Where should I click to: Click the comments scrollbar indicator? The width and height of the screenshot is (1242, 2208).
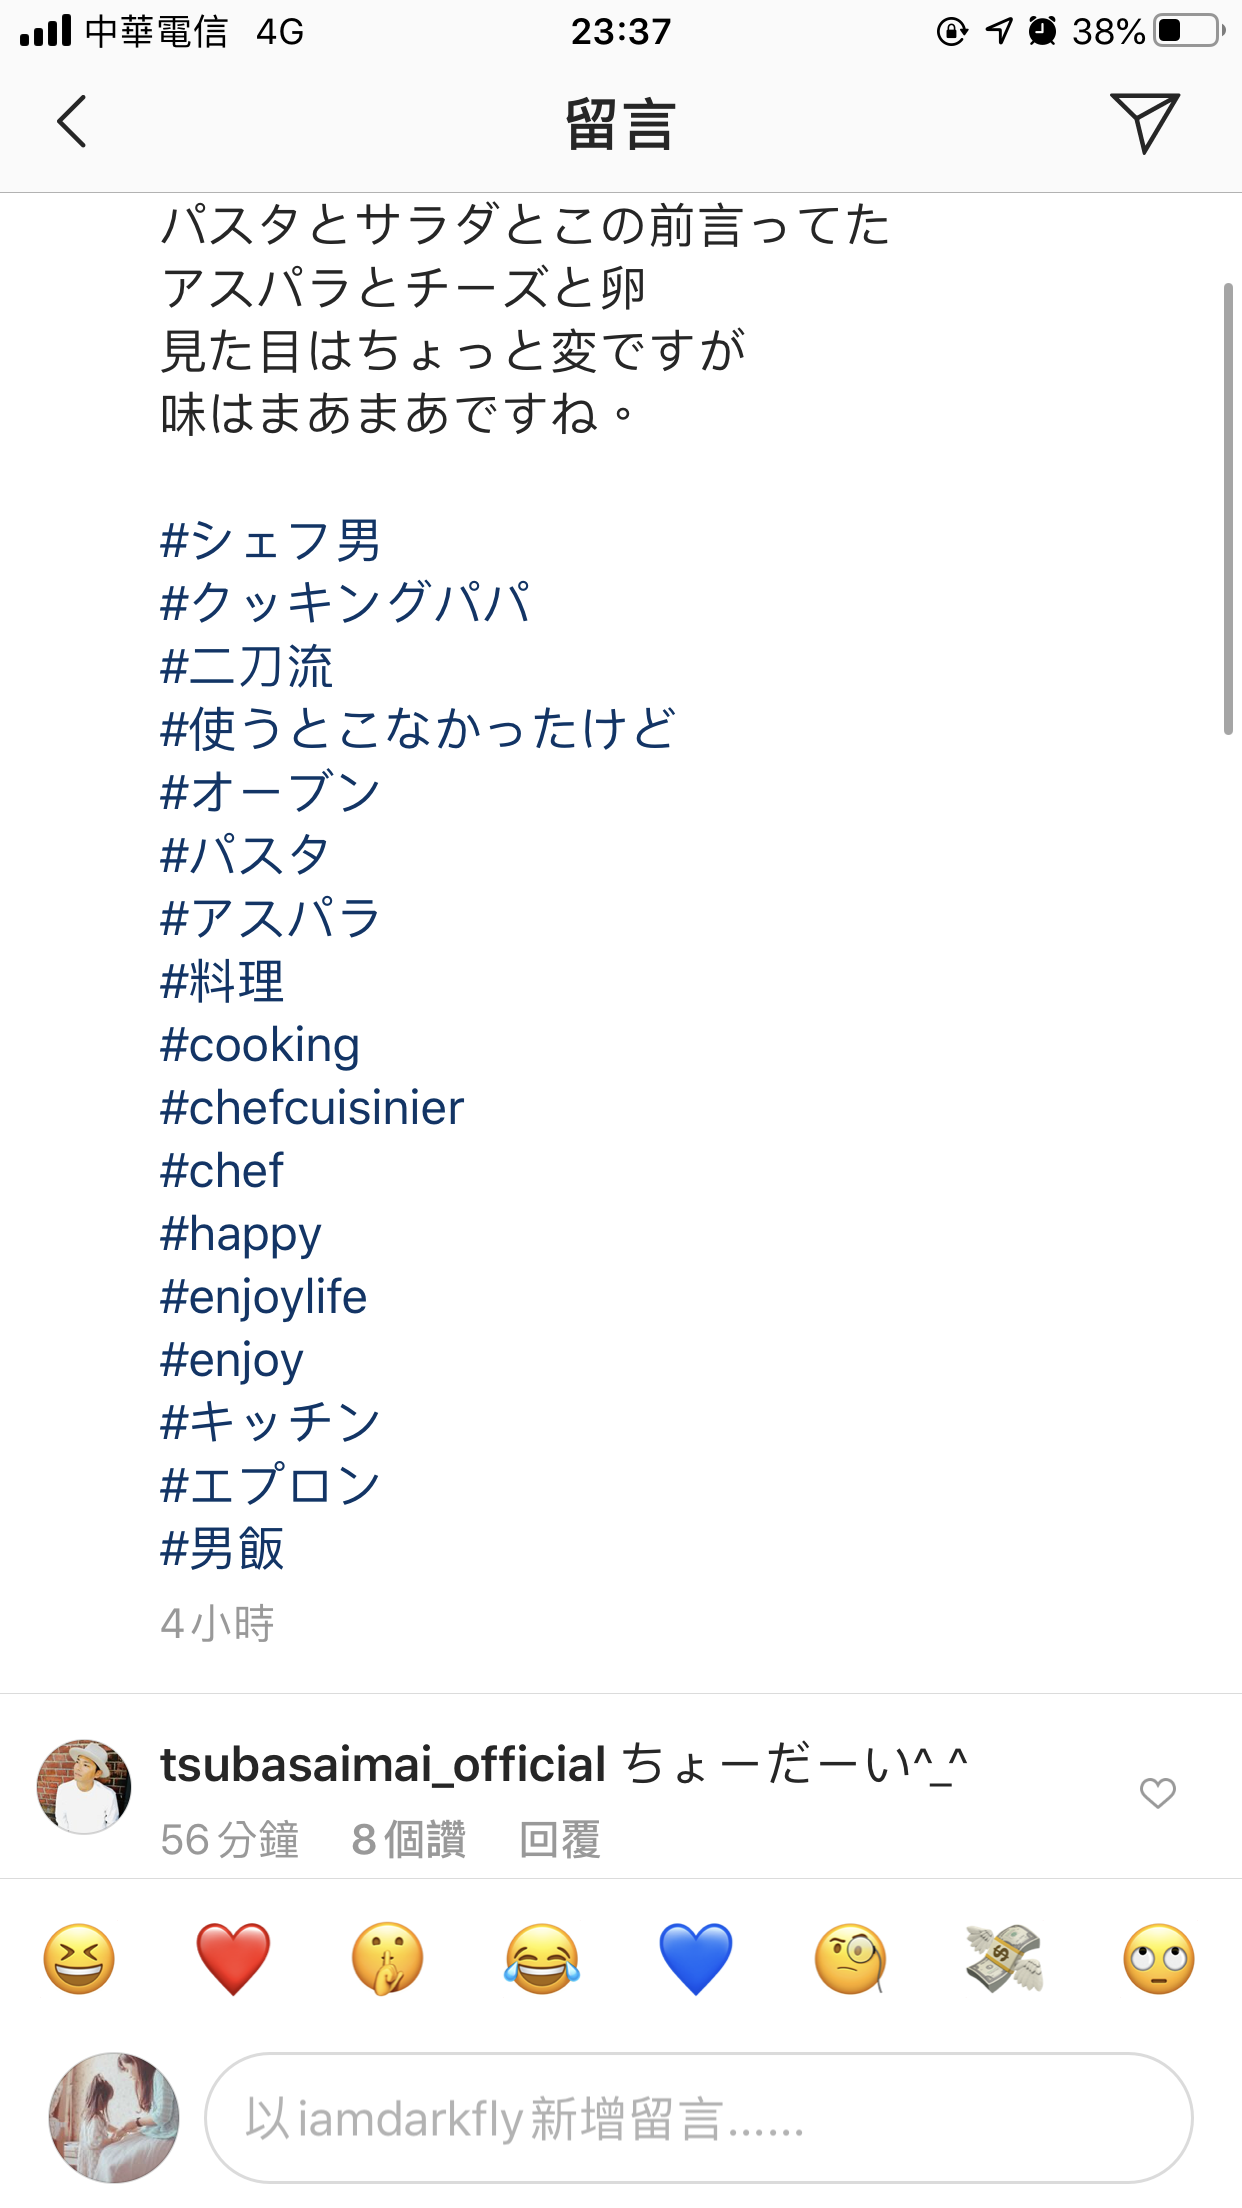(1229, 509)
